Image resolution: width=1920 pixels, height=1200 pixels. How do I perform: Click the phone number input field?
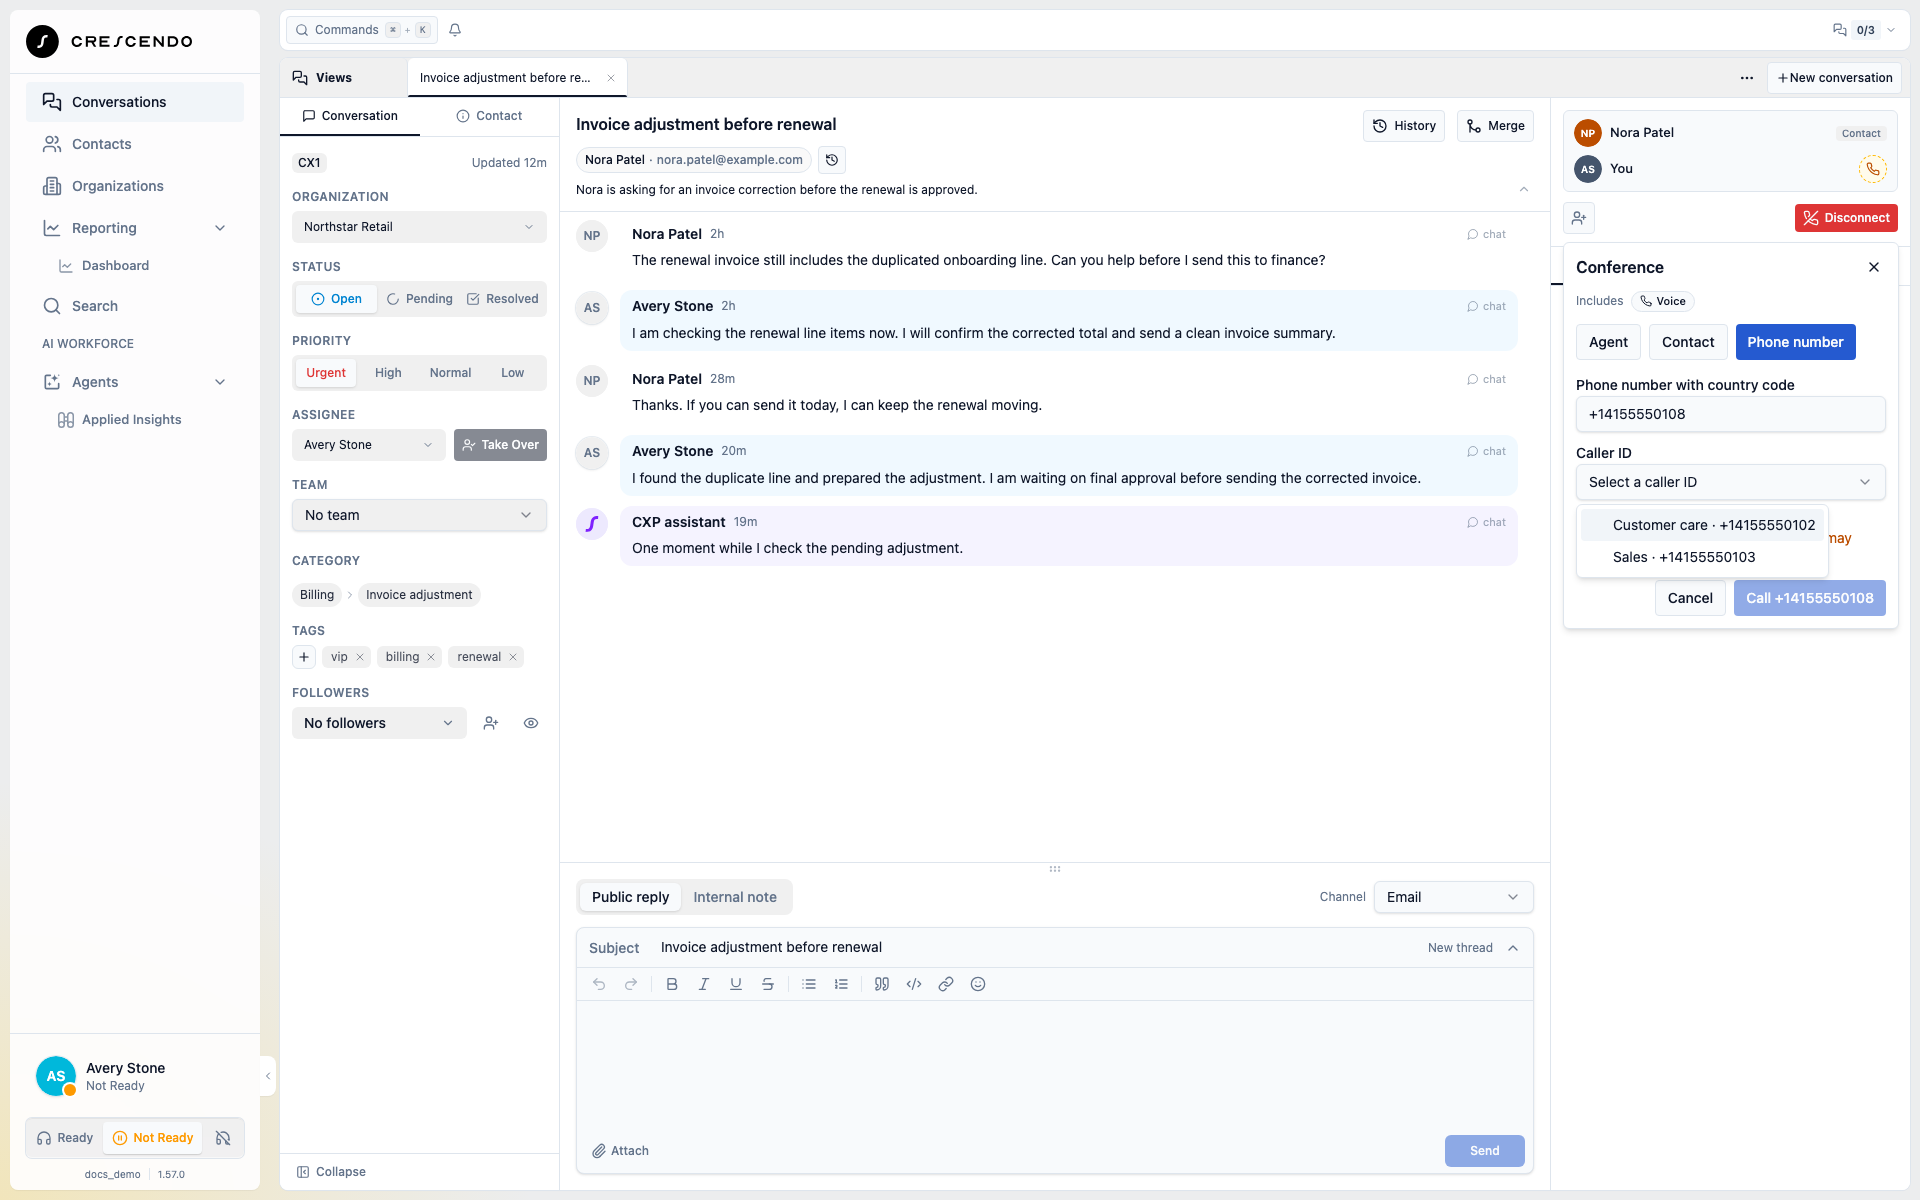(1730, 414)
